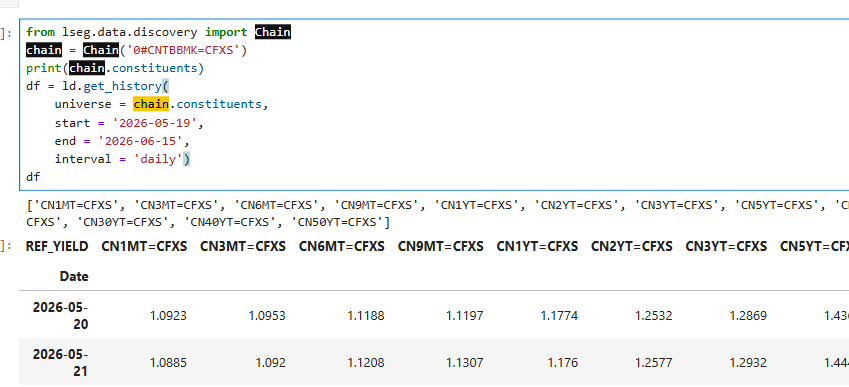Click the CN1YT=CFXS column header
Screen dimensions: 849x387
[537, 246]
